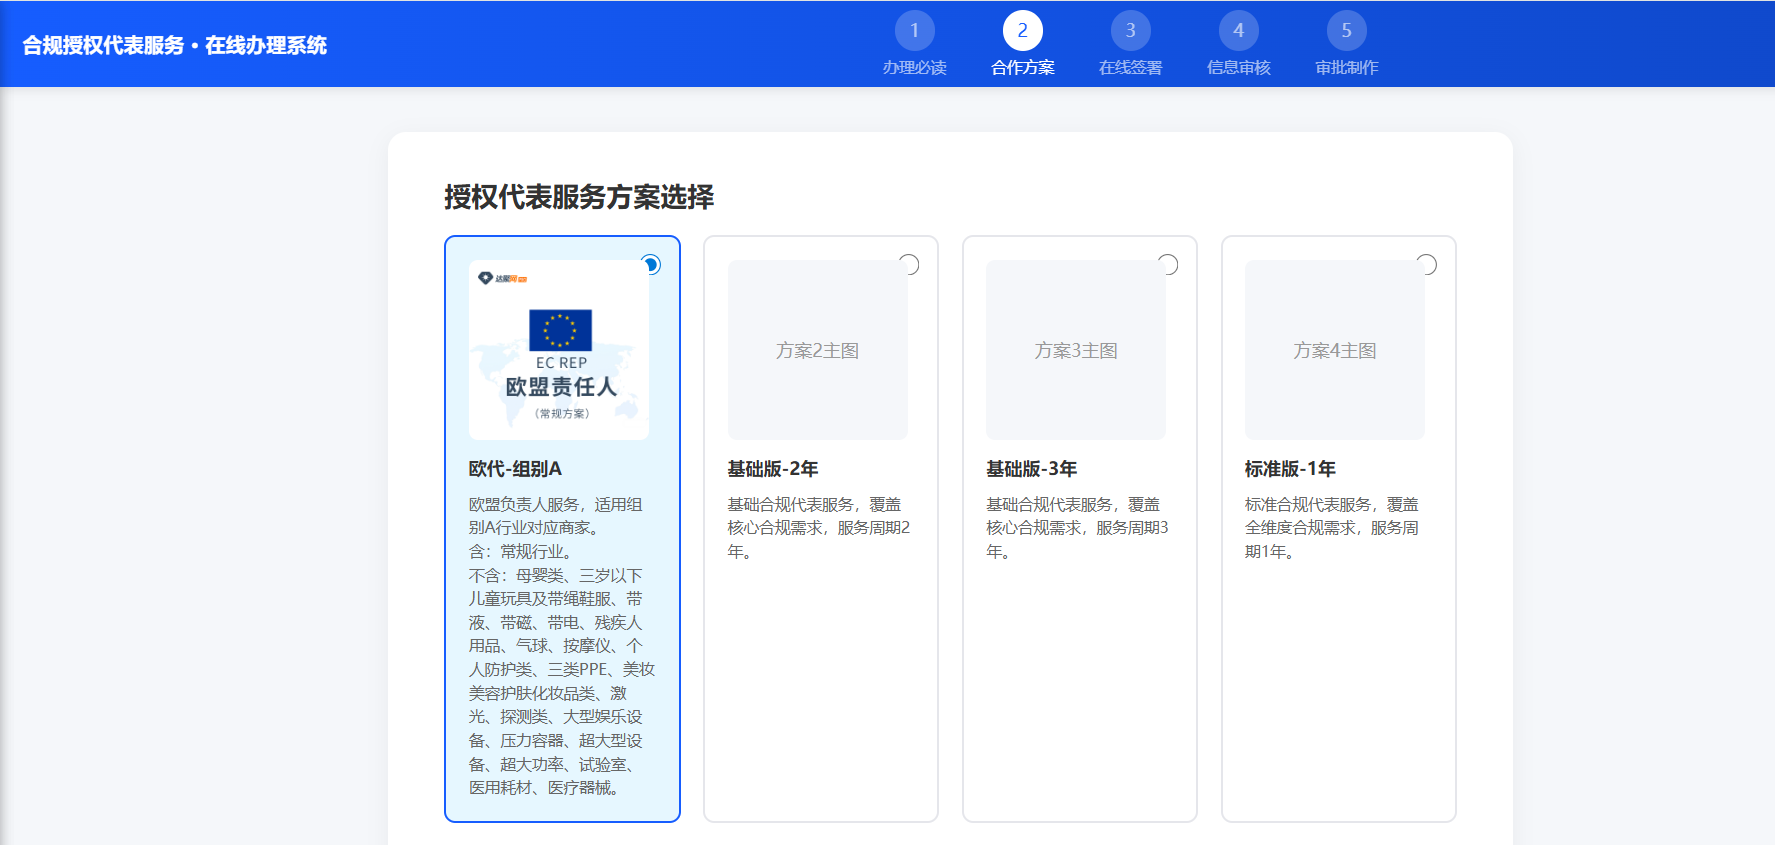Click the 欧代-组别A plan title
This screenshot has width=1775, height=845.
coord(515,469)
